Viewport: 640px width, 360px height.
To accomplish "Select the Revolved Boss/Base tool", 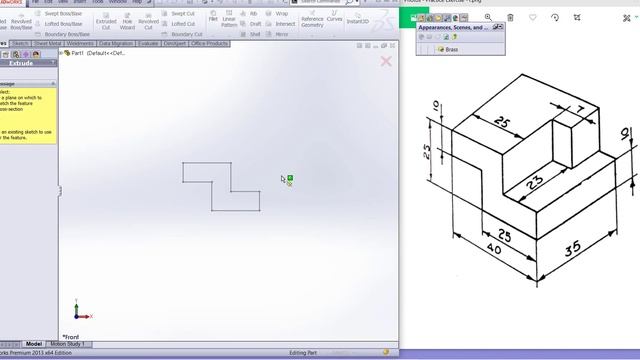I will [x=21, y=21].
